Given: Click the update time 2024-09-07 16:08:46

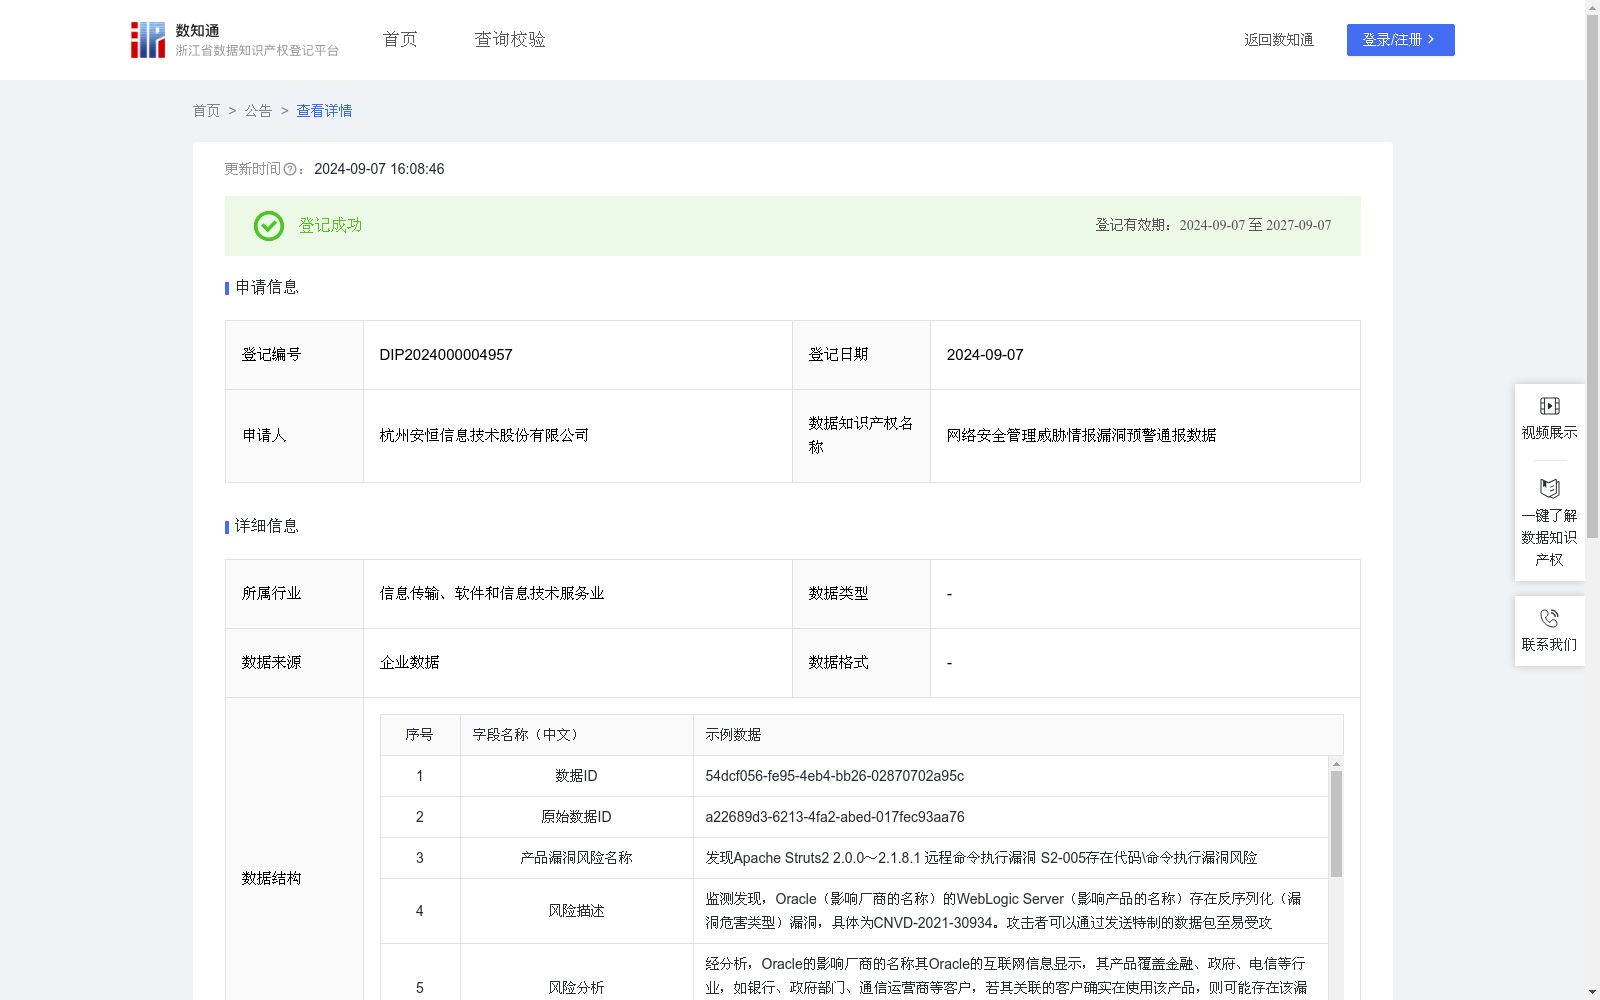Looking at the screenshot, I should 379,170.
